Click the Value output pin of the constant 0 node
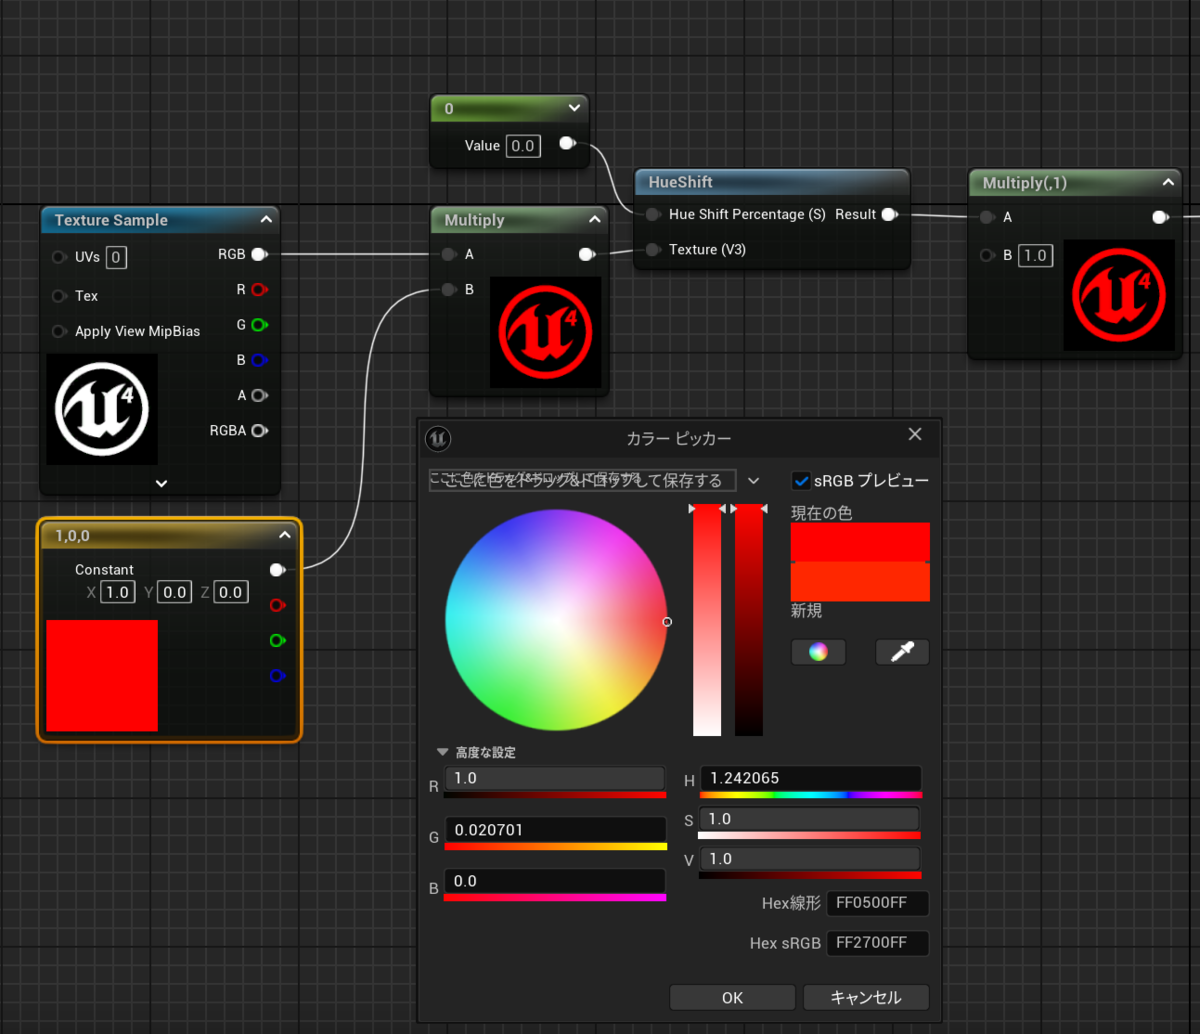 tap(565, 143)
